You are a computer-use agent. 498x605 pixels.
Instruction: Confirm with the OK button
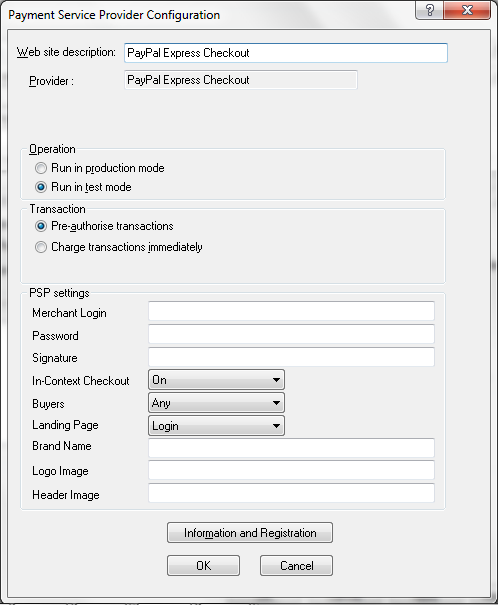coord(203,566)
